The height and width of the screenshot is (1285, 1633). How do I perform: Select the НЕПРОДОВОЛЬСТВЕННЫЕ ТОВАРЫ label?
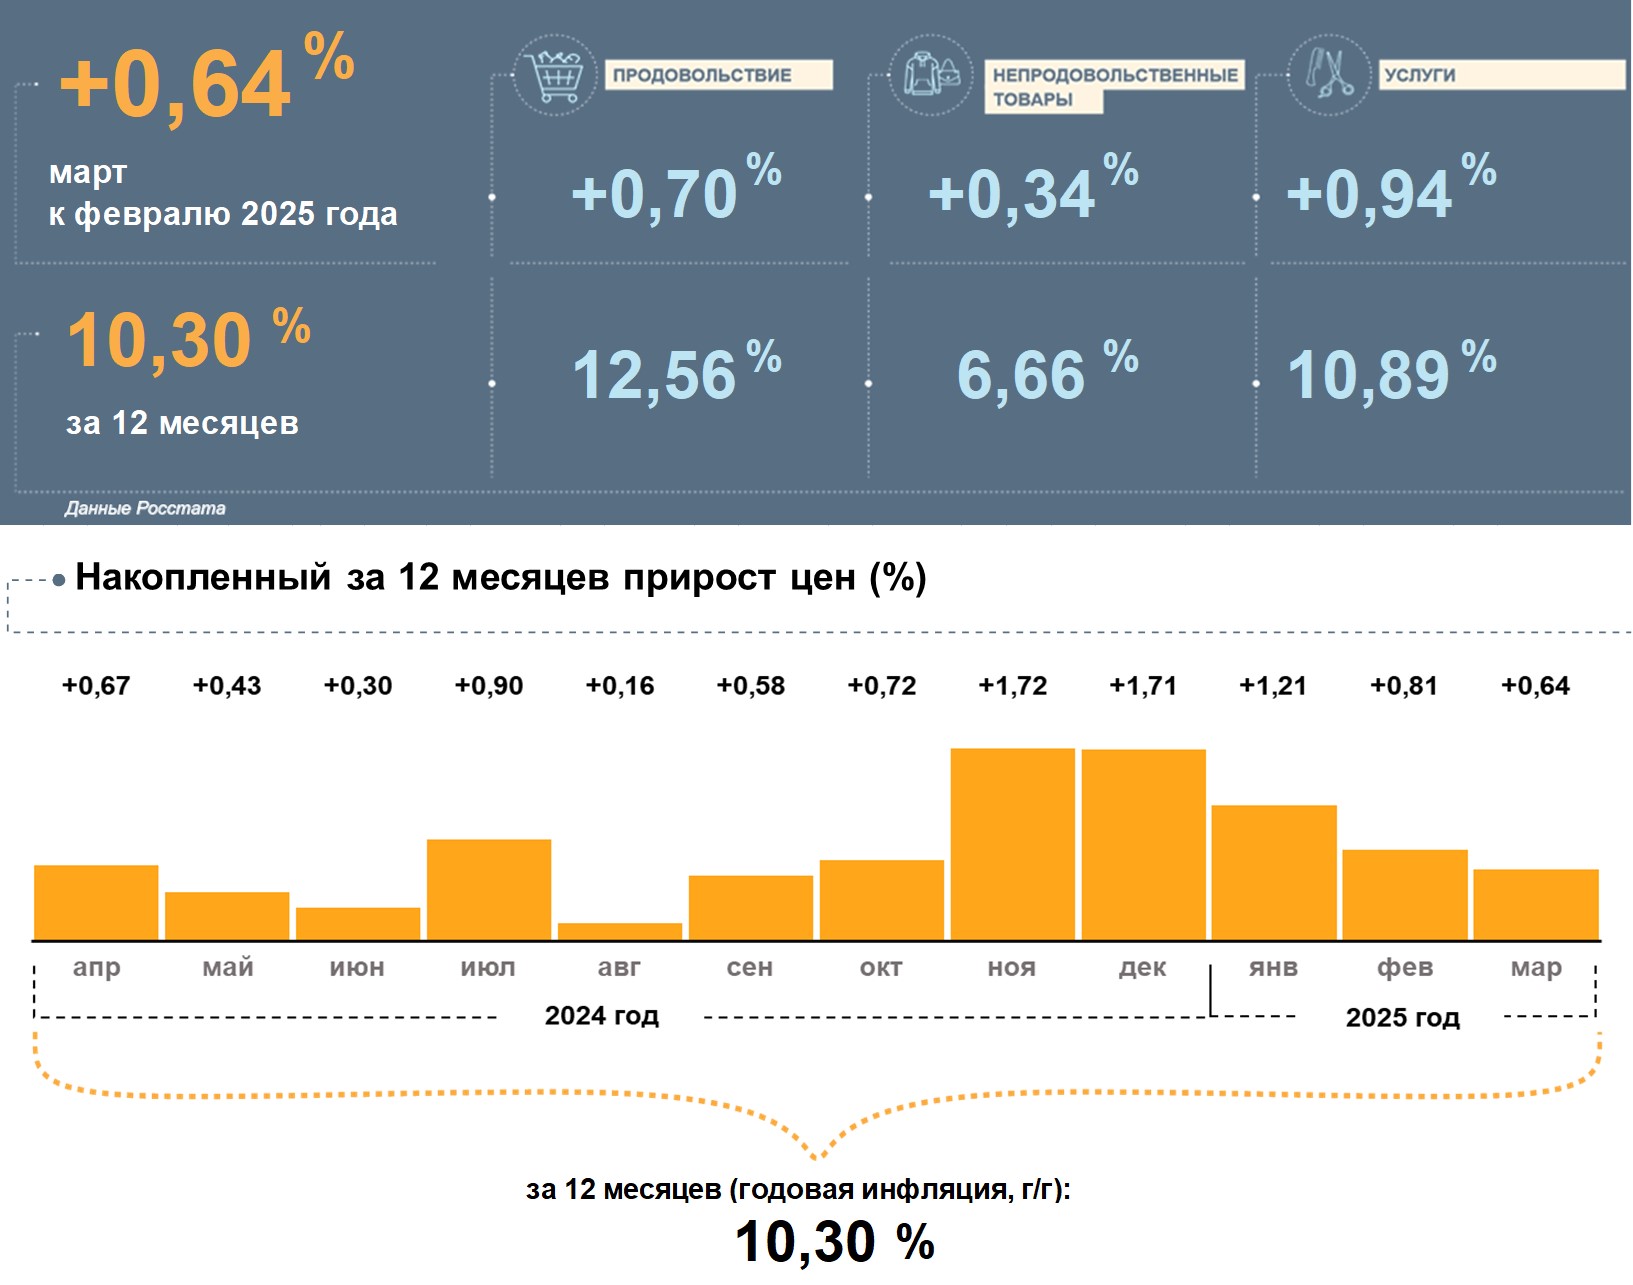click(1114, 87)
